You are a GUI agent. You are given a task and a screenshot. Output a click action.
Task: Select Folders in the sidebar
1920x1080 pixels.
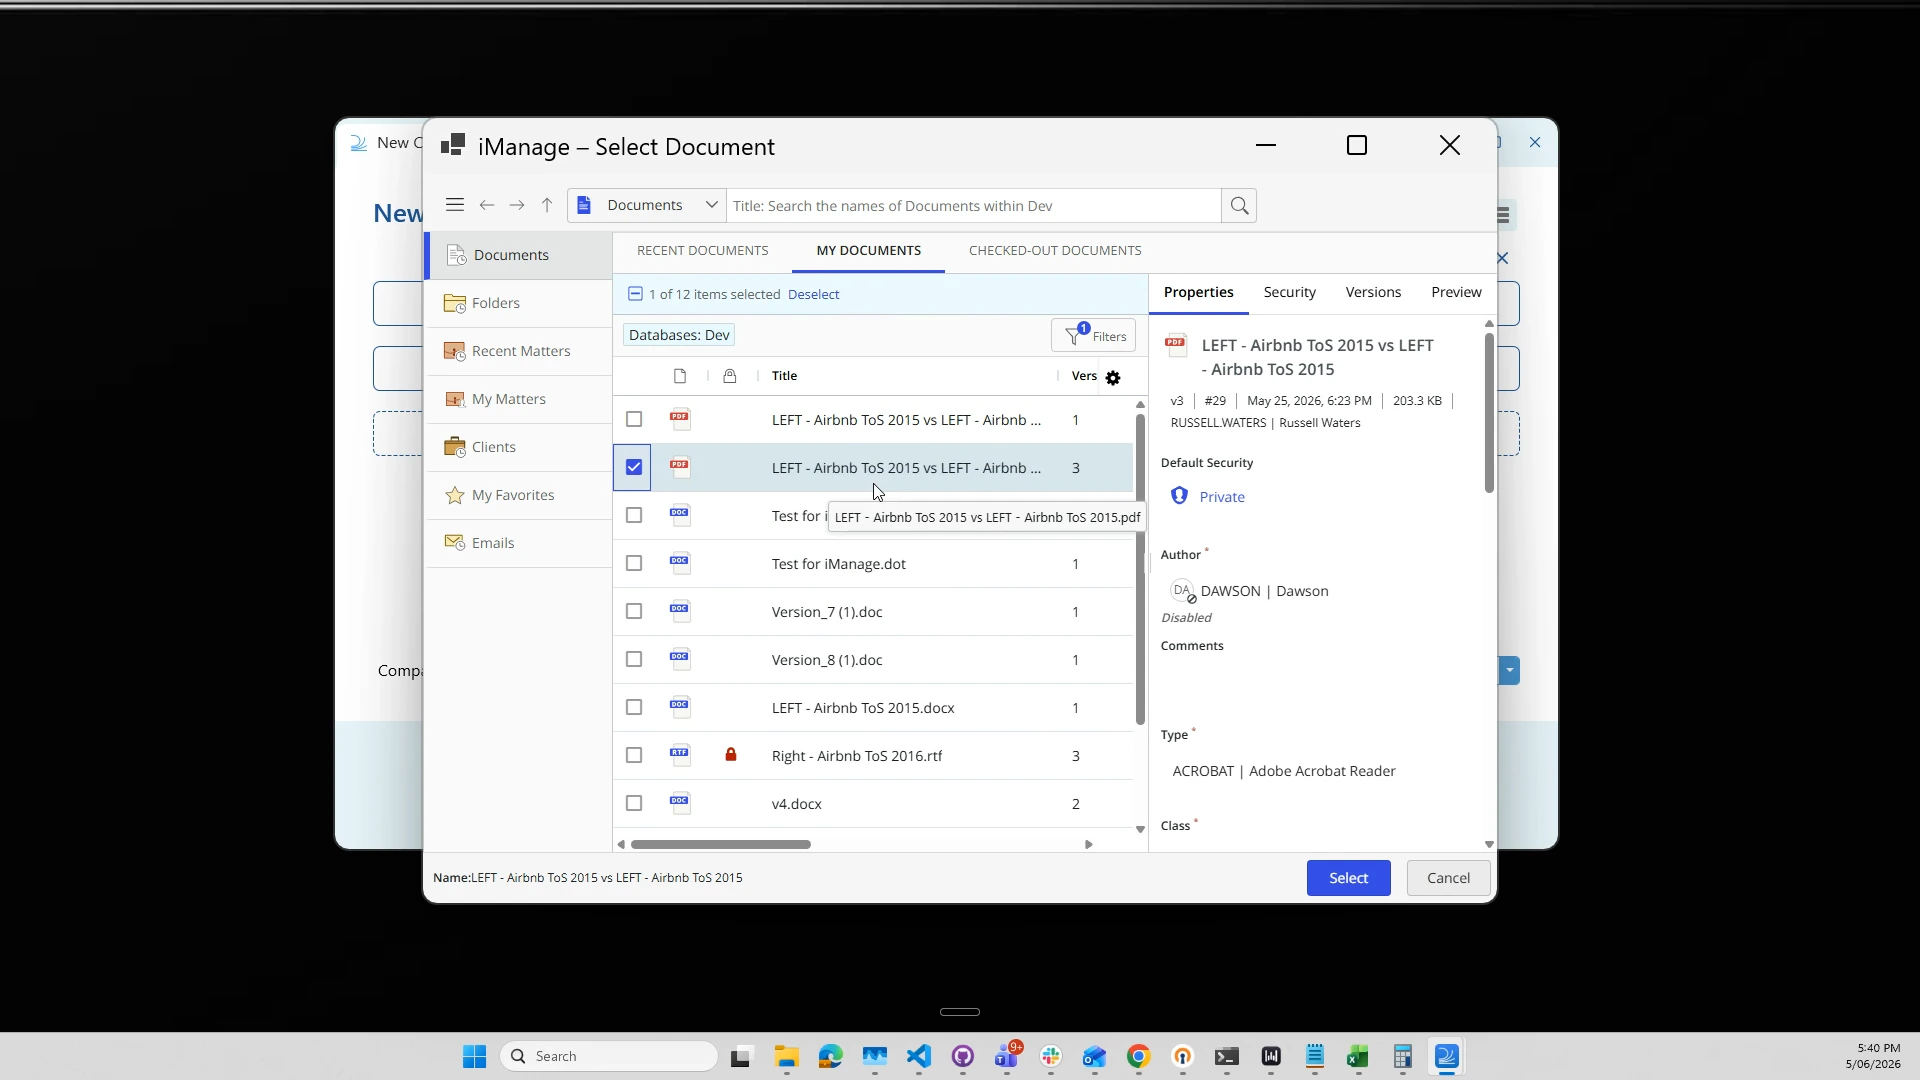[x=519, y=303]
